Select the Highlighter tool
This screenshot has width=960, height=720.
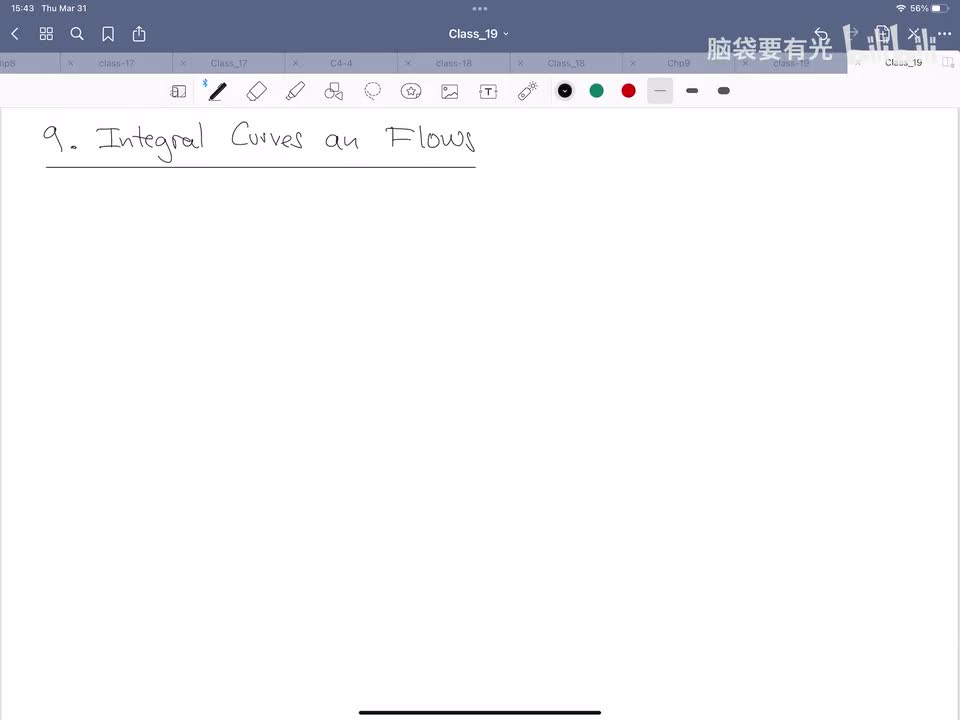[295, 91]
